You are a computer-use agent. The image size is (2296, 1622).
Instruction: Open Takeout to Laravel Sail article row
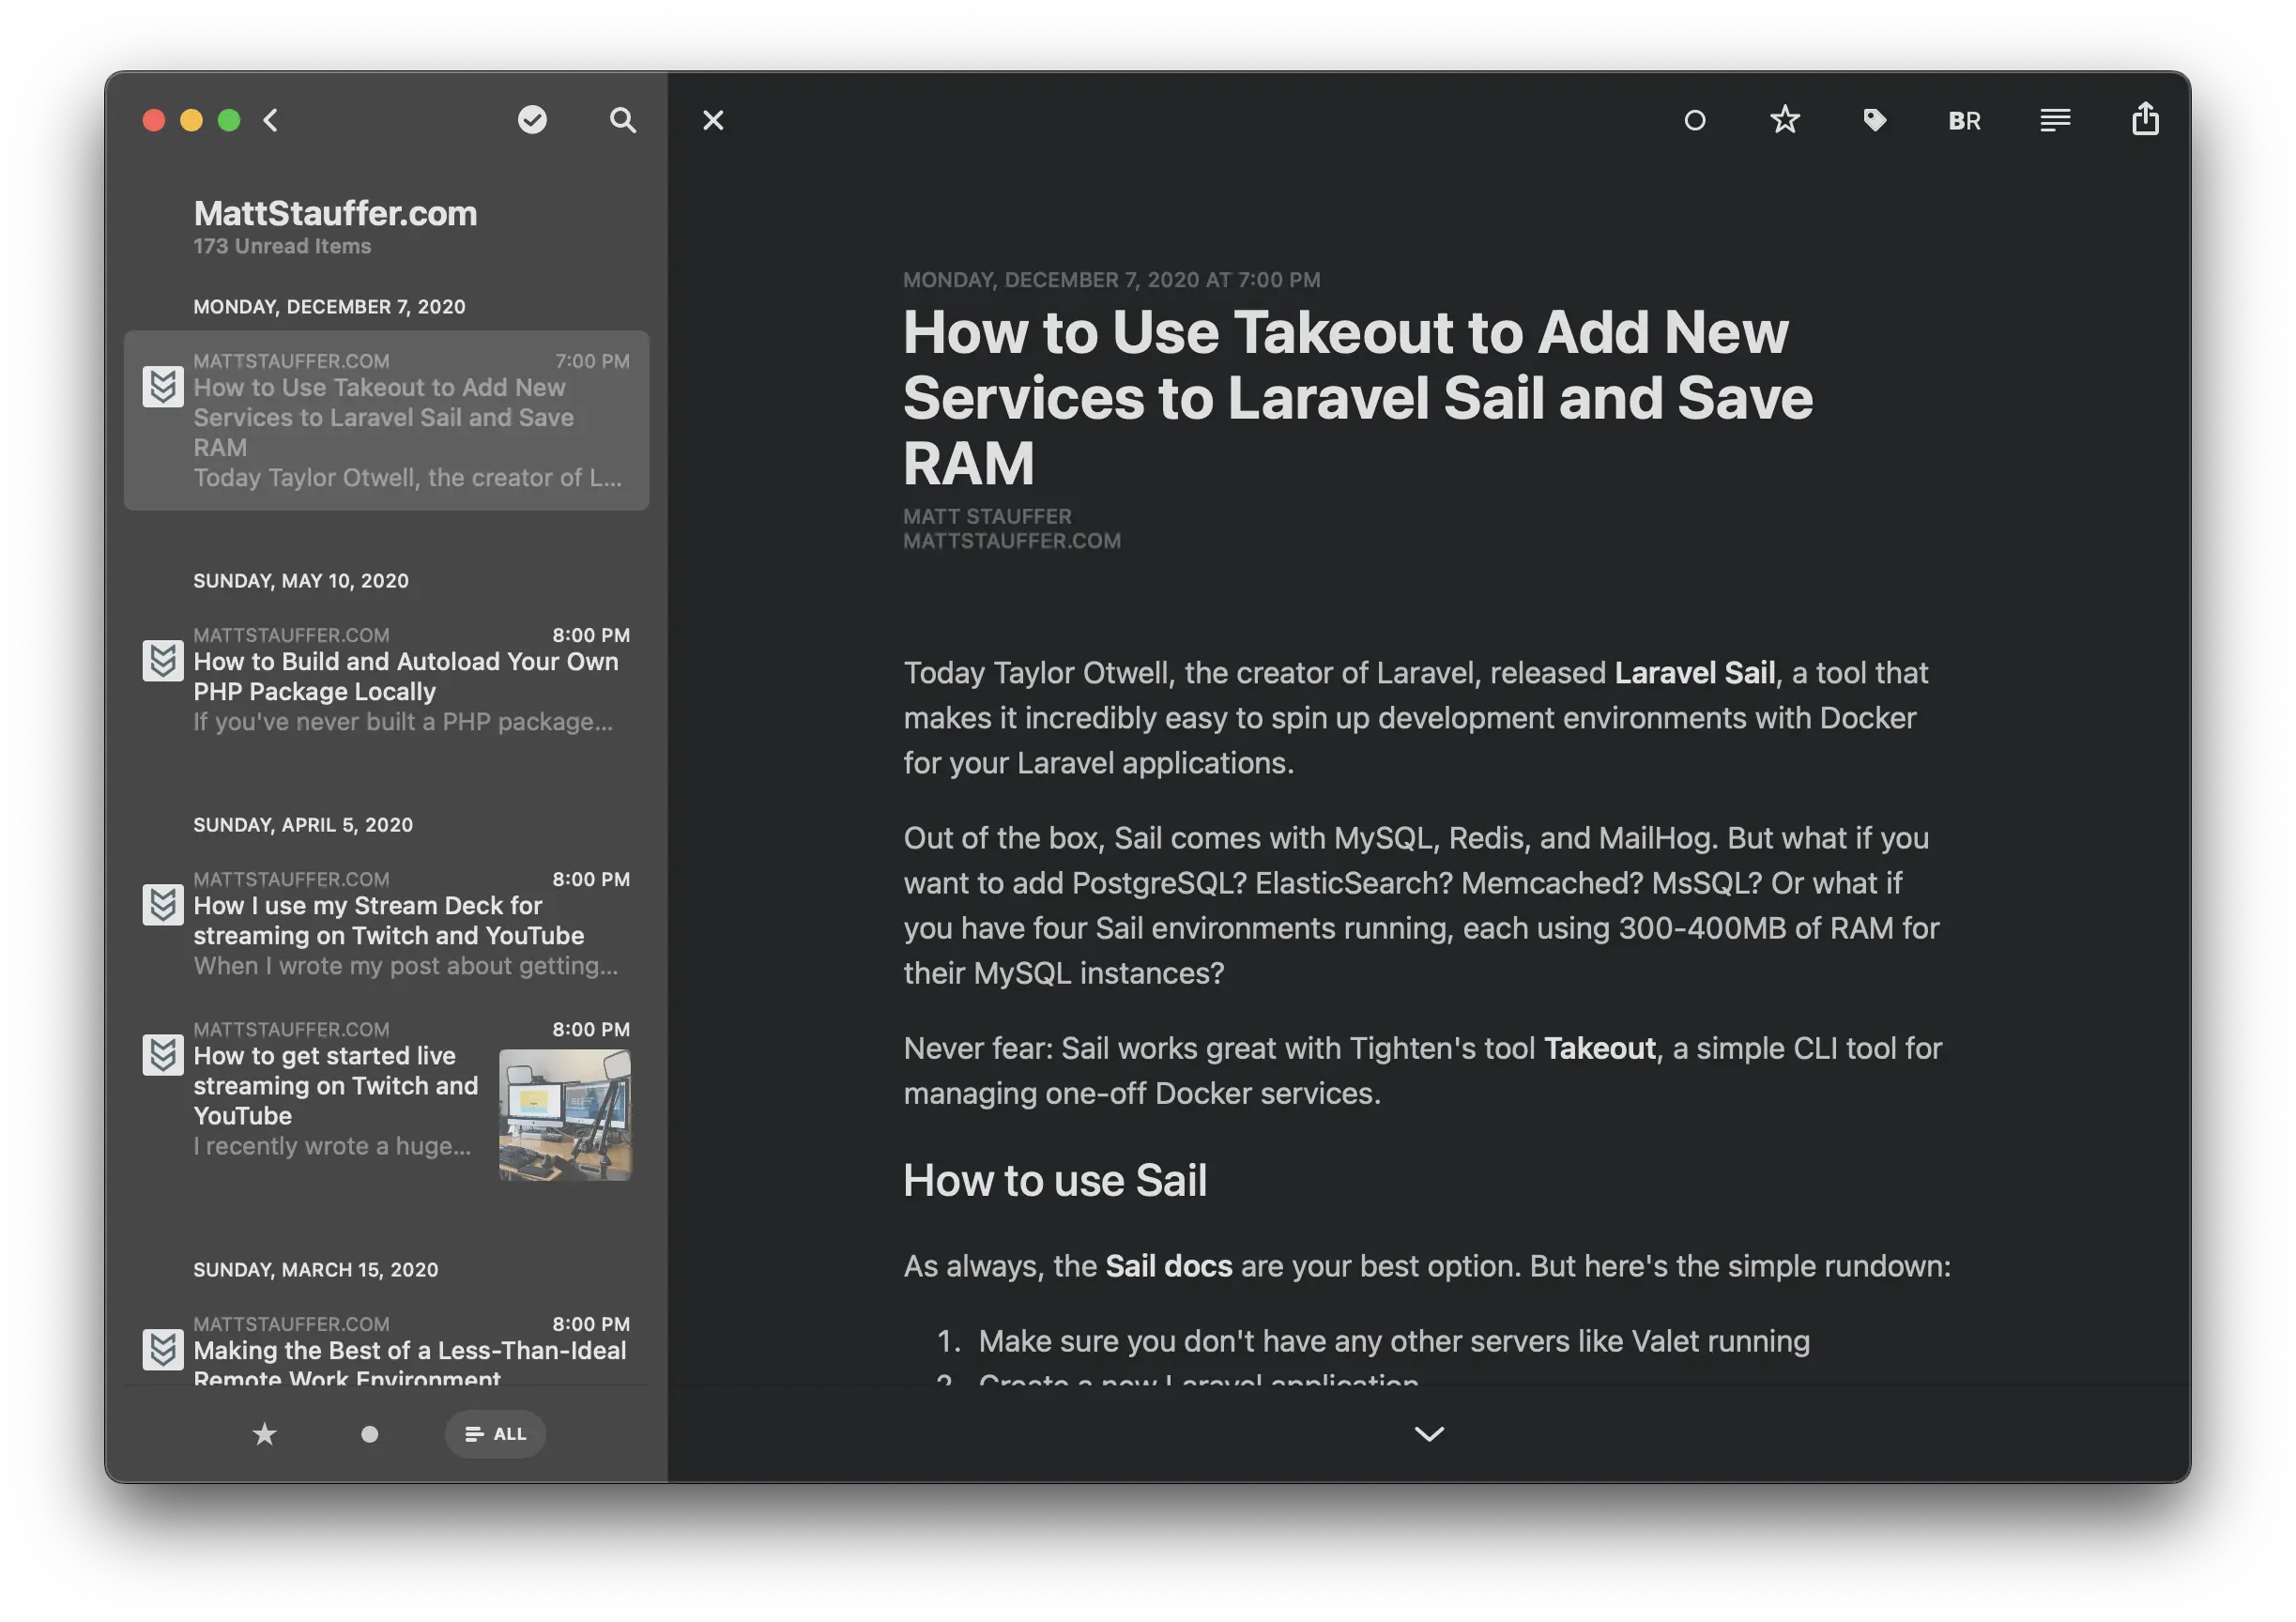click(386, 420)
